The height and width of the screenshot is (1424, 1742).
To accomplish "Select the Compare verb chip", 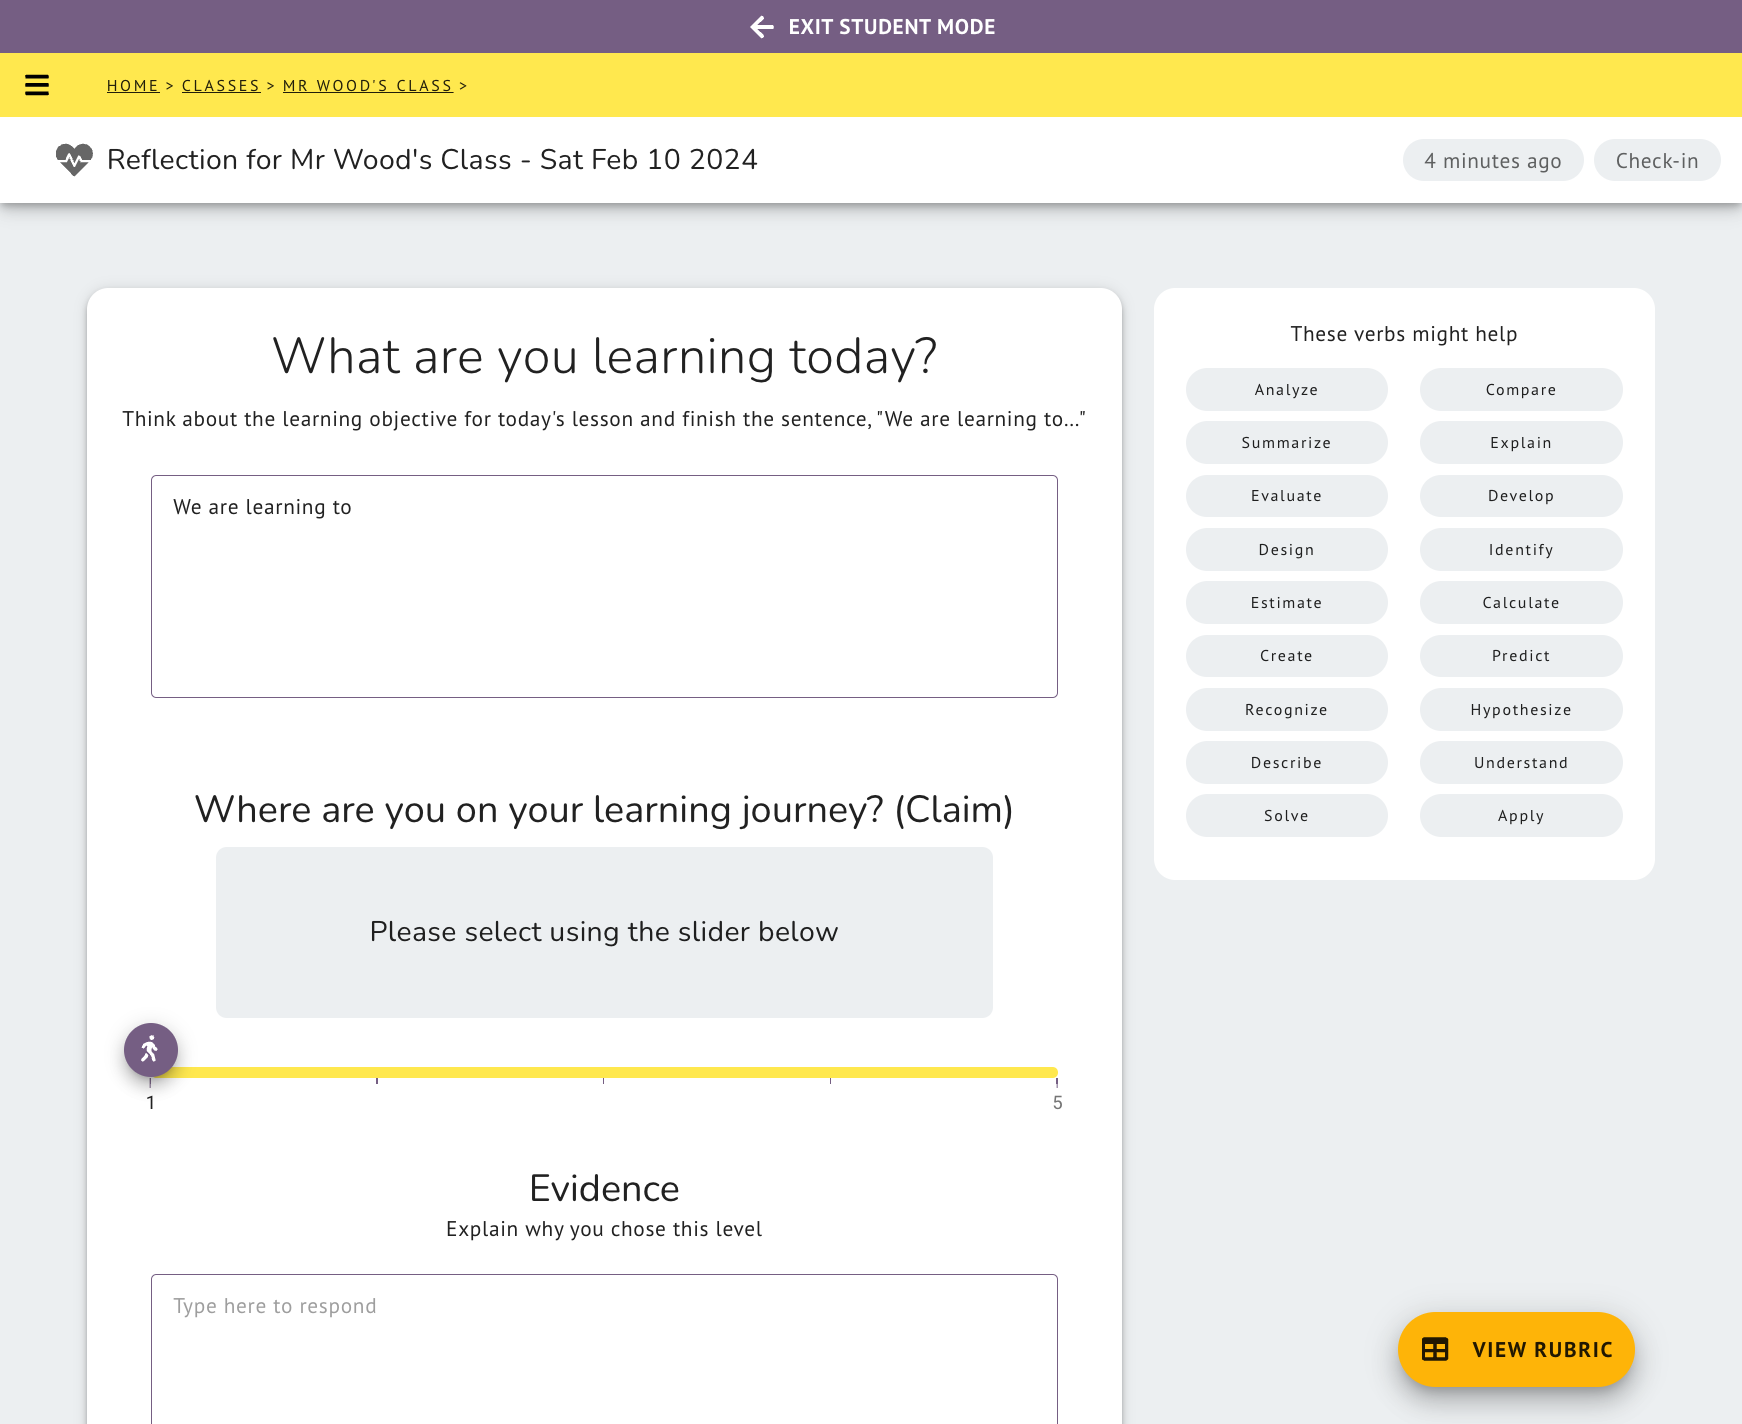I will click(1521, 390).
